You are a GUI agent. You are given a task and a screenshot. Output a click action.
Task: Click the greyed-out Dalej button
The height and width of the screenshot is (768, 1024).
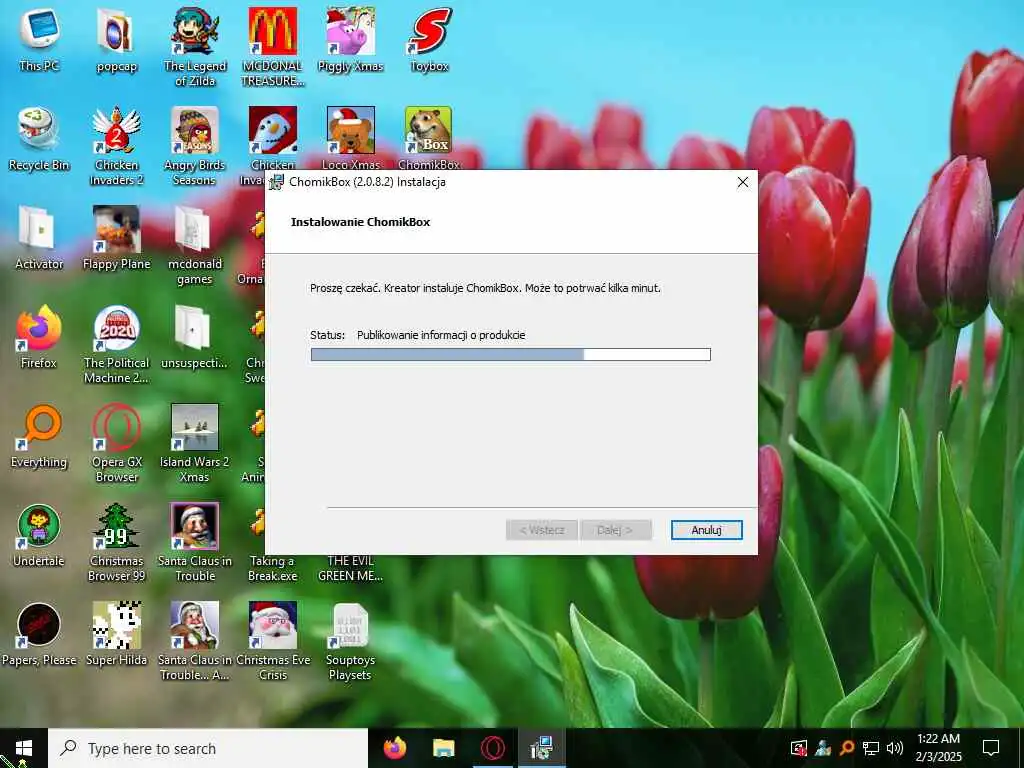(x=615, y=530)
